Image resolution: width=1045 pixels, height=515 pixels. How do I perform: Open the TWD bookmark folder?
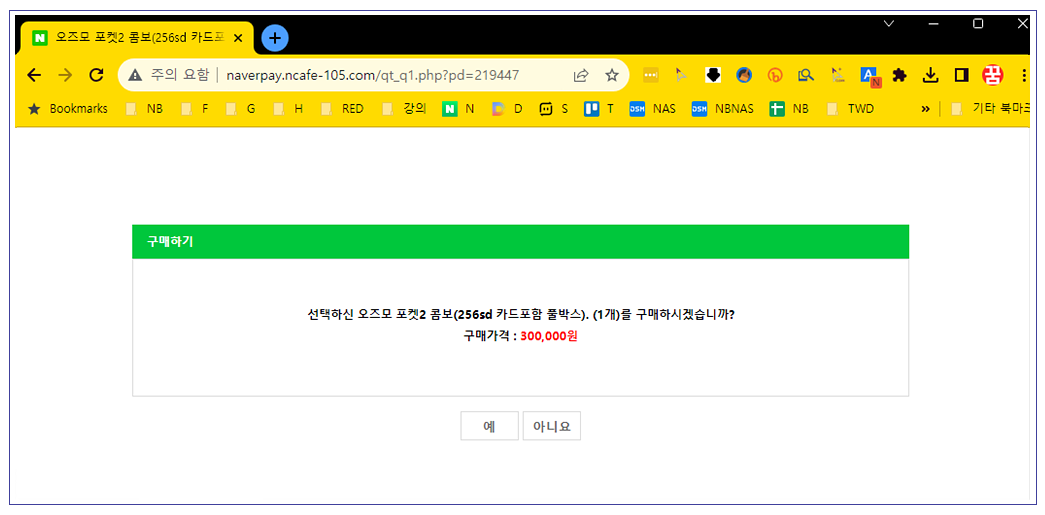[x=850, y=109]
